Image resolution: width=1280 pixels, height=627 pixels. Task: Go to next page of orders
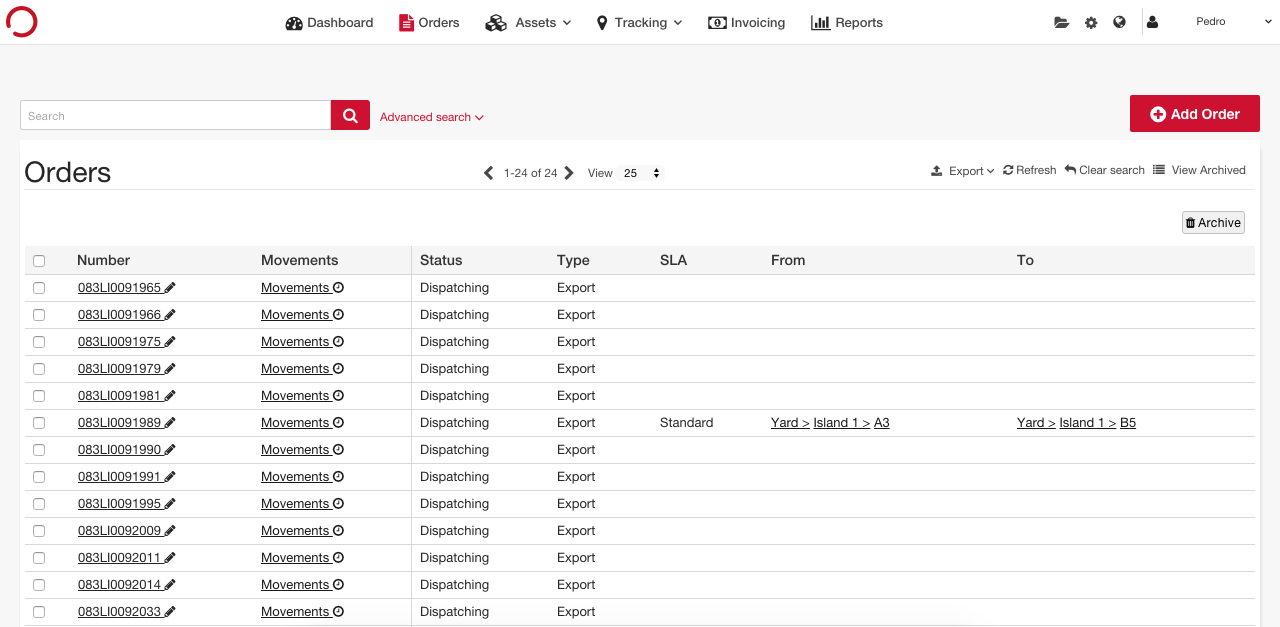[x=569, y=173]
